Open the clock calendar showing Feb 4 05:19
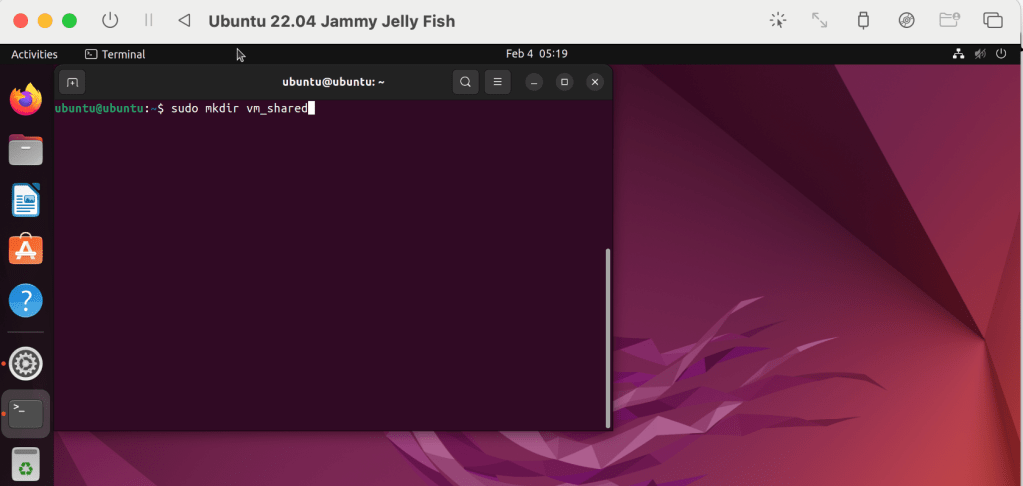1023x486 pixels. tap(537, 54)
